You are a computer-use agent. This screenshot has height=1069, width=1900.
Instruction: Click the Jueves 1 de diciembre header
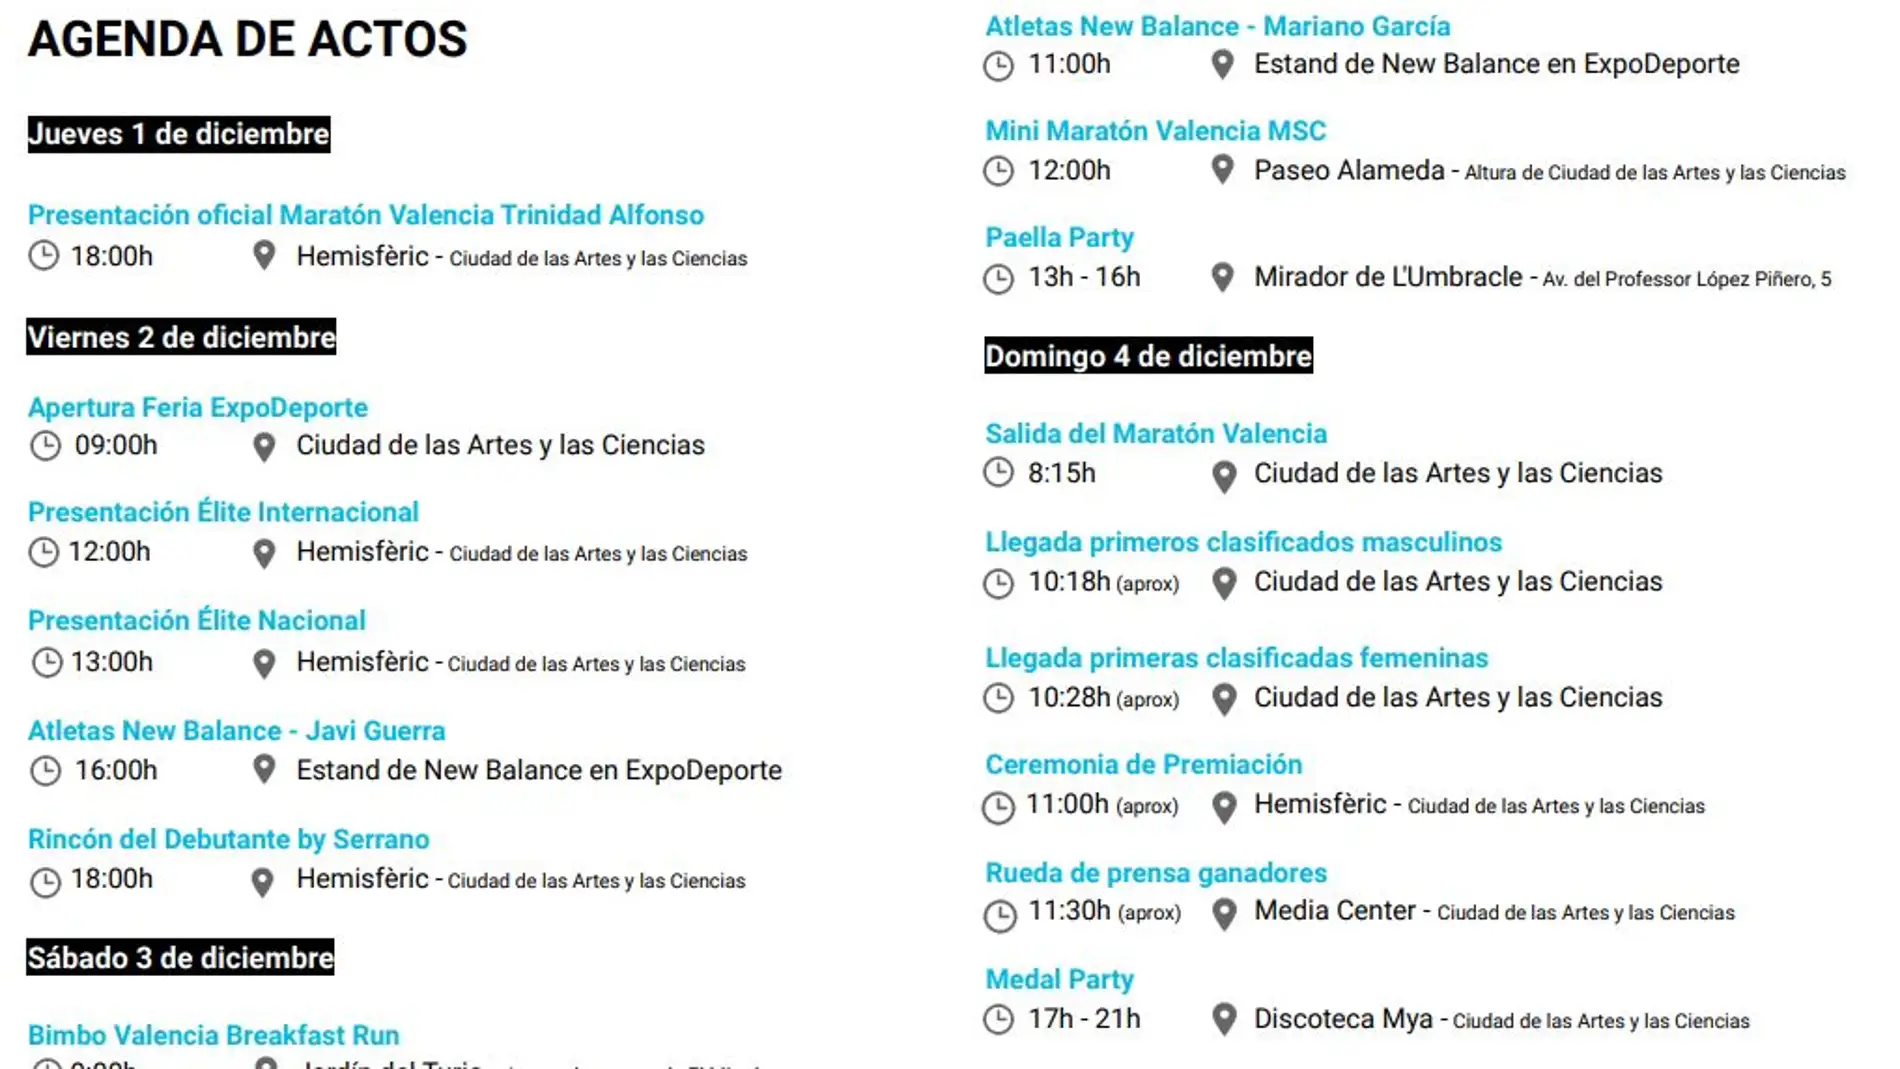[179, 134]
